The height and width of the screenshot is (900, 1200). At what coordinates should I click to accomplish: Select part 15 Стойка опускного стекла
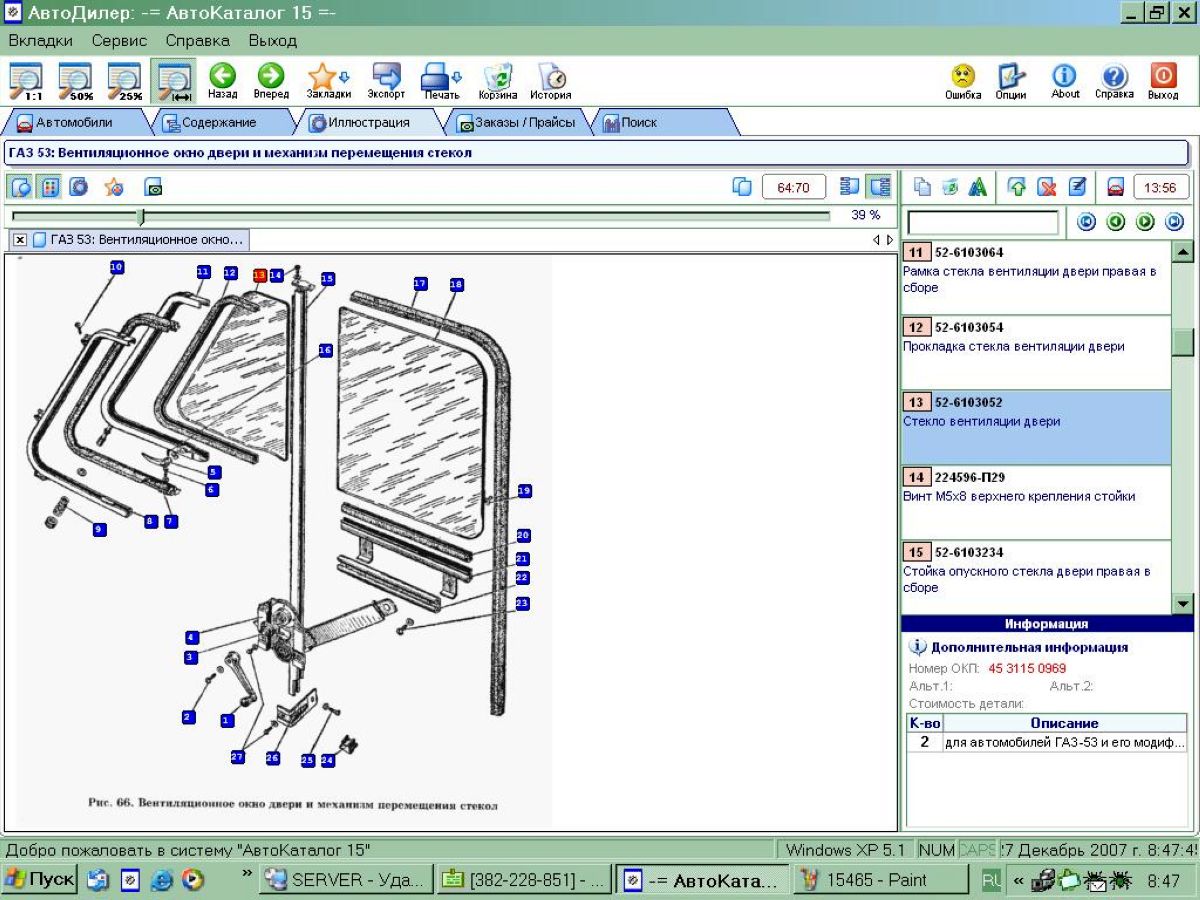click(x=1035, y=571)
